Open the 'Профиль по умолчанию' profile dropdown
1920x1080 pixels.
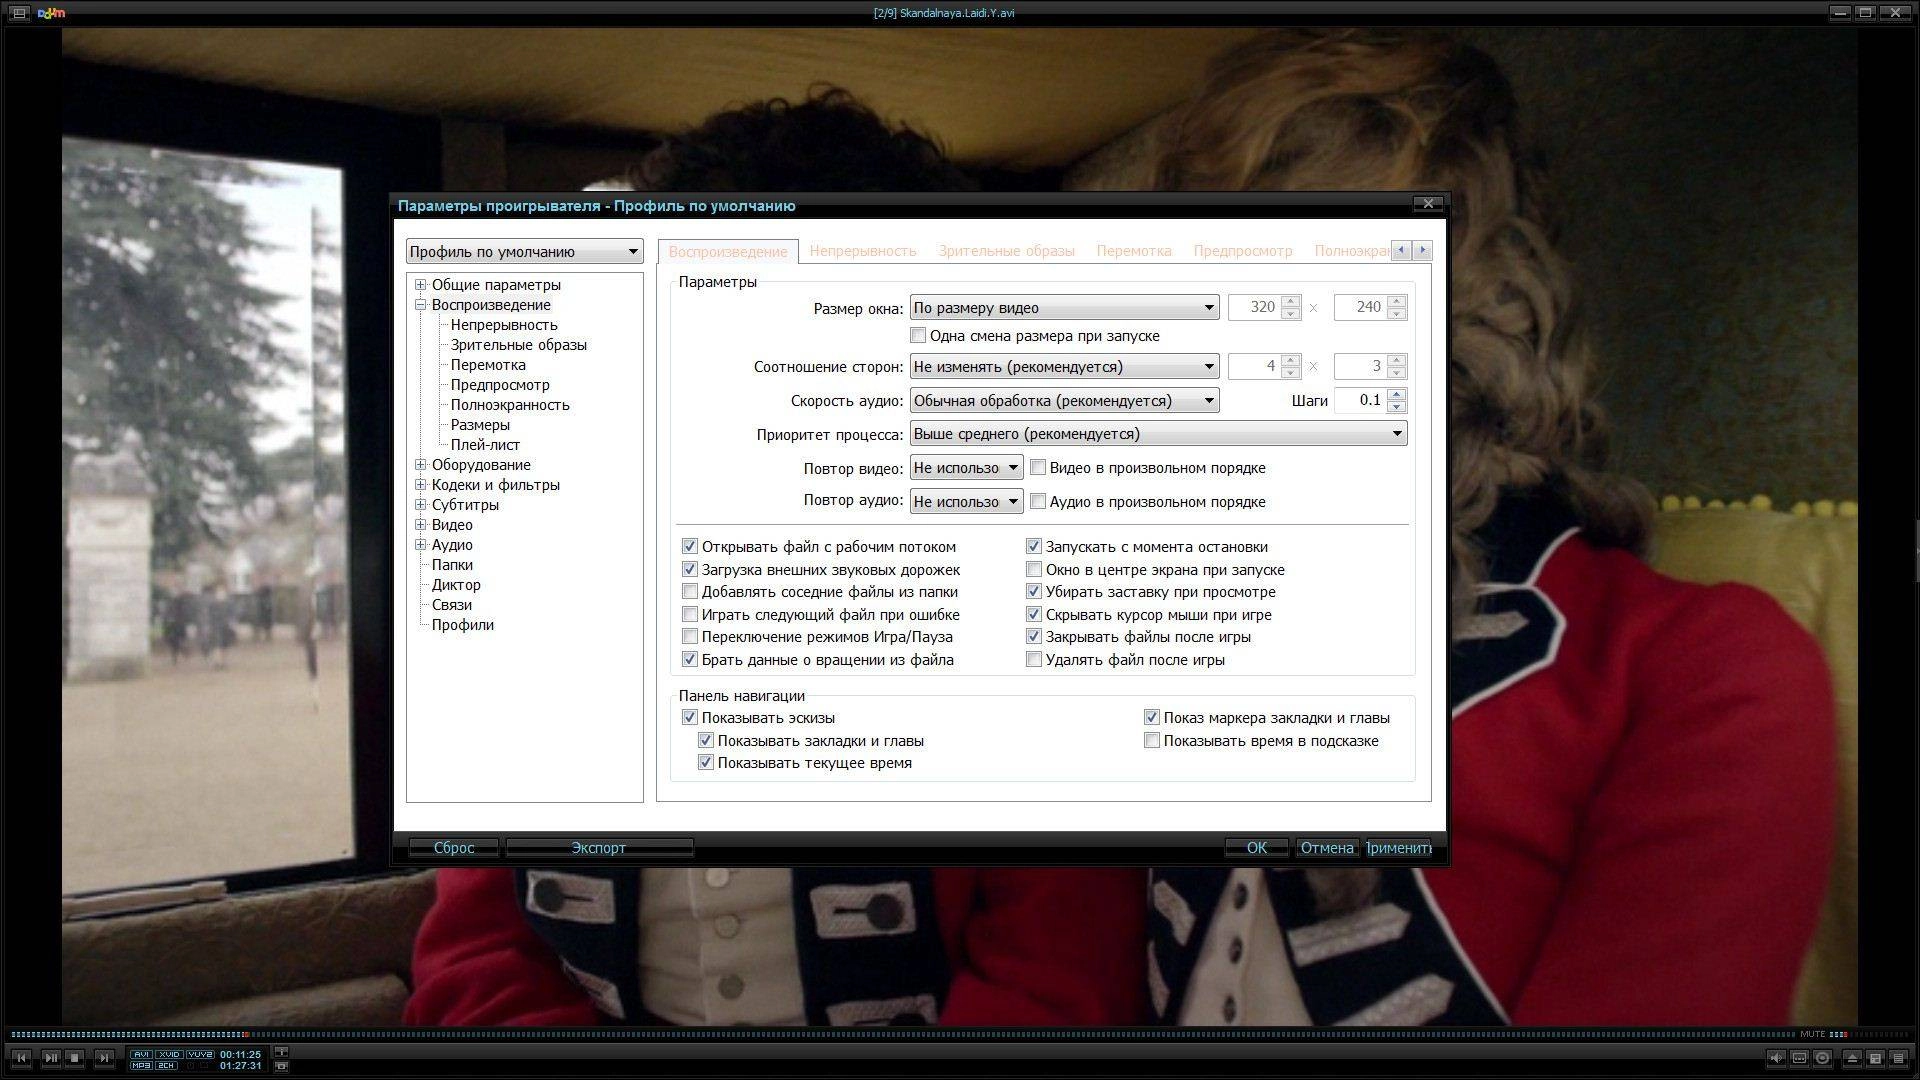pos(524,251)
